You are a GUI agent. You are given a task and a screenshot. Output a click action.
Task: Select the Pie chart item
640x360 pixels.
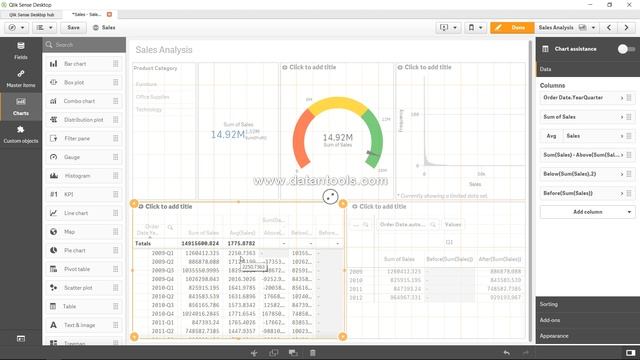click(x=84, y=250)
